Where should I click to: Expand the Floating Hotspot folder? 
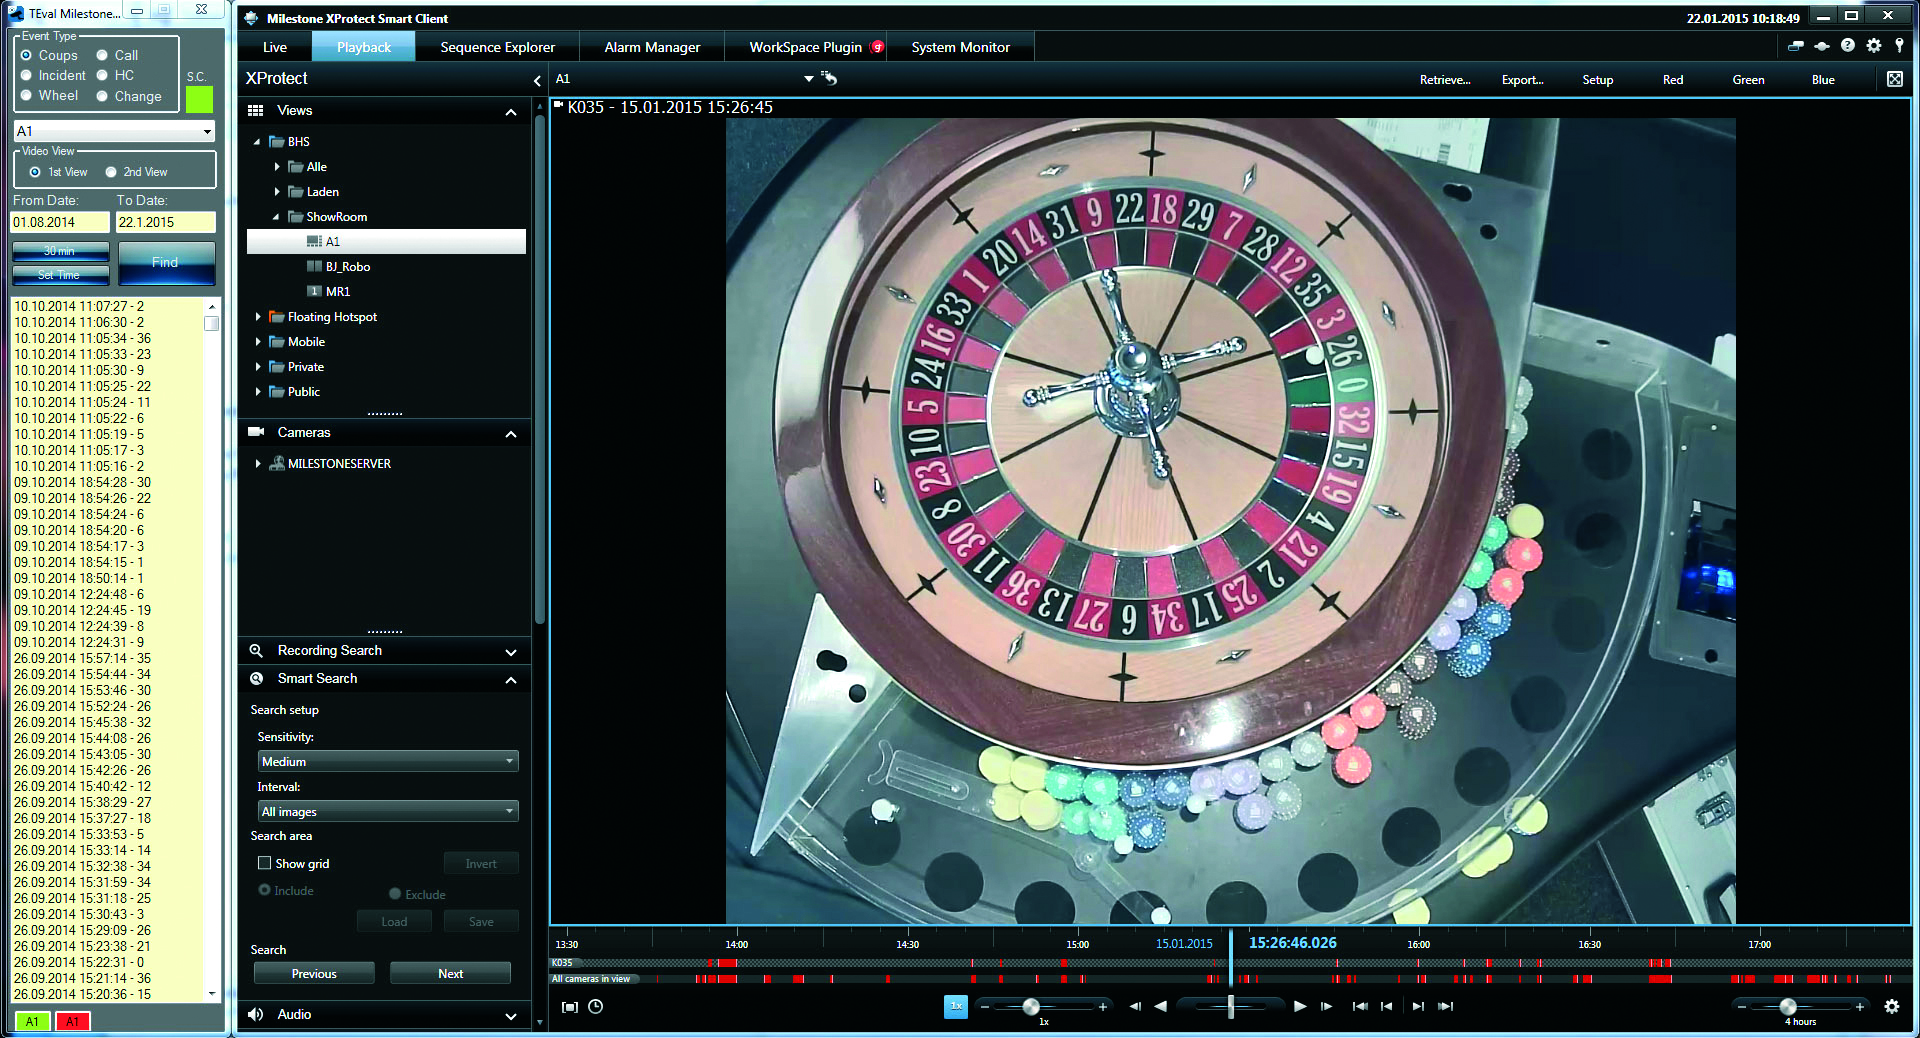coord(258,317)
